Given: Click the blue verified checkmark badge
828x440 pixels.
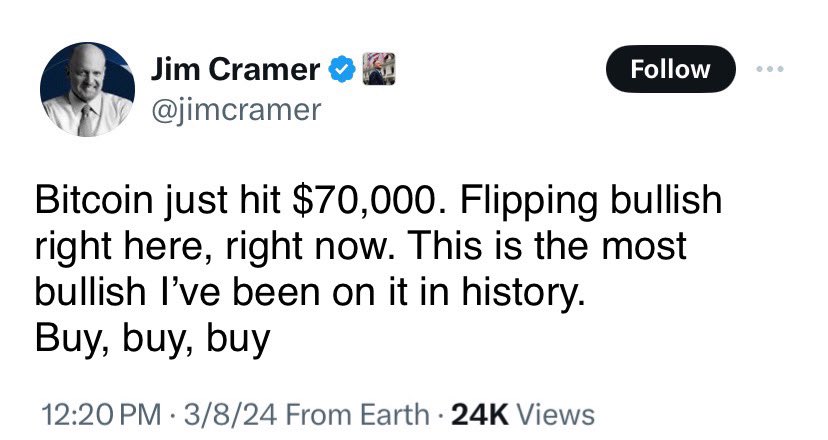Looking at the screenshot, I should (343, 70).
